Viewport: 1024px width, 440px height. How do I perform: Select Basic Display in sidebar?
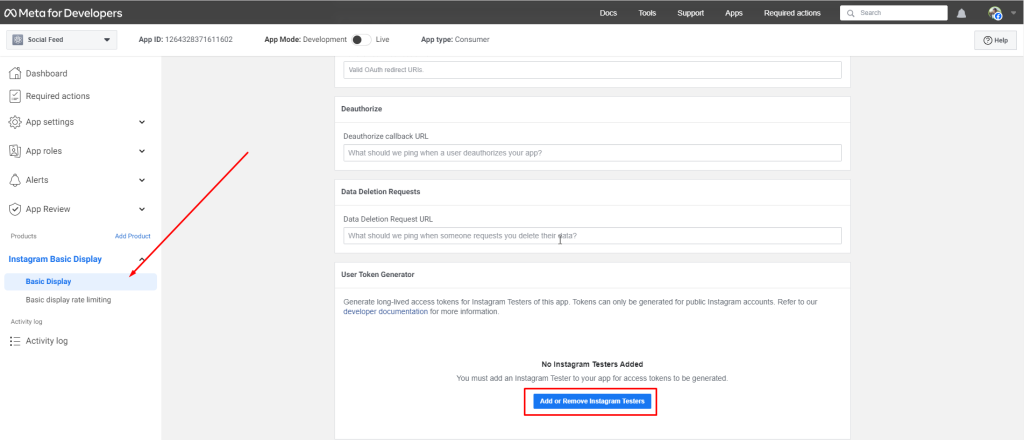coord(80,281)
